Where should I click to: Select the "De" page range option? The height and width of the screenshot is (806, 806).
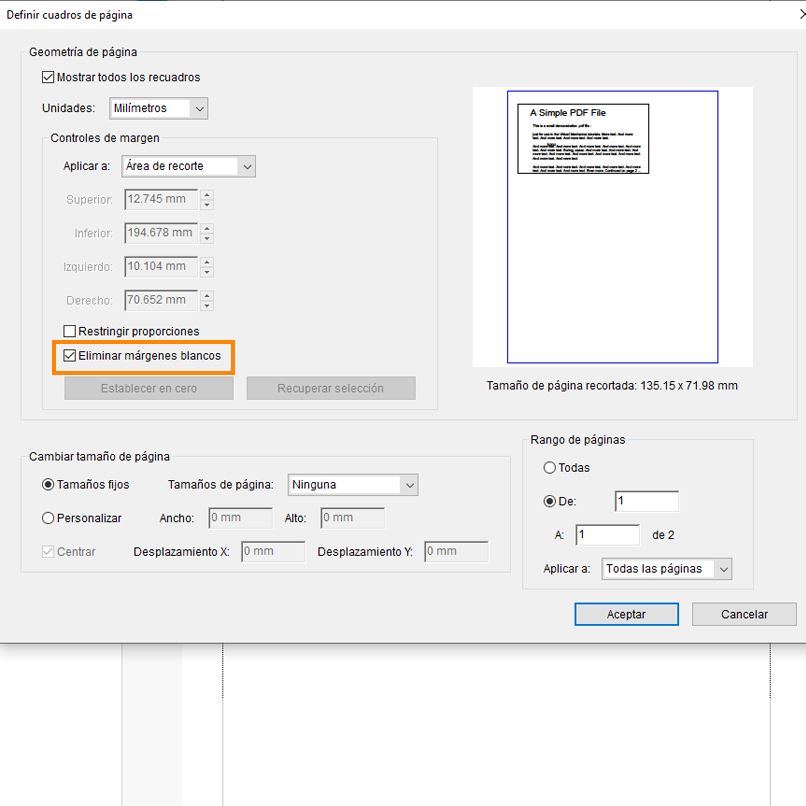[551, 500]
